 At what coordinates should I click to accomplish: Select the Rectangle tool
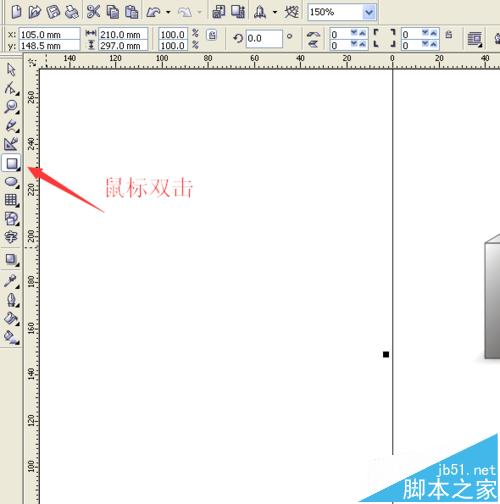[11, 163]
